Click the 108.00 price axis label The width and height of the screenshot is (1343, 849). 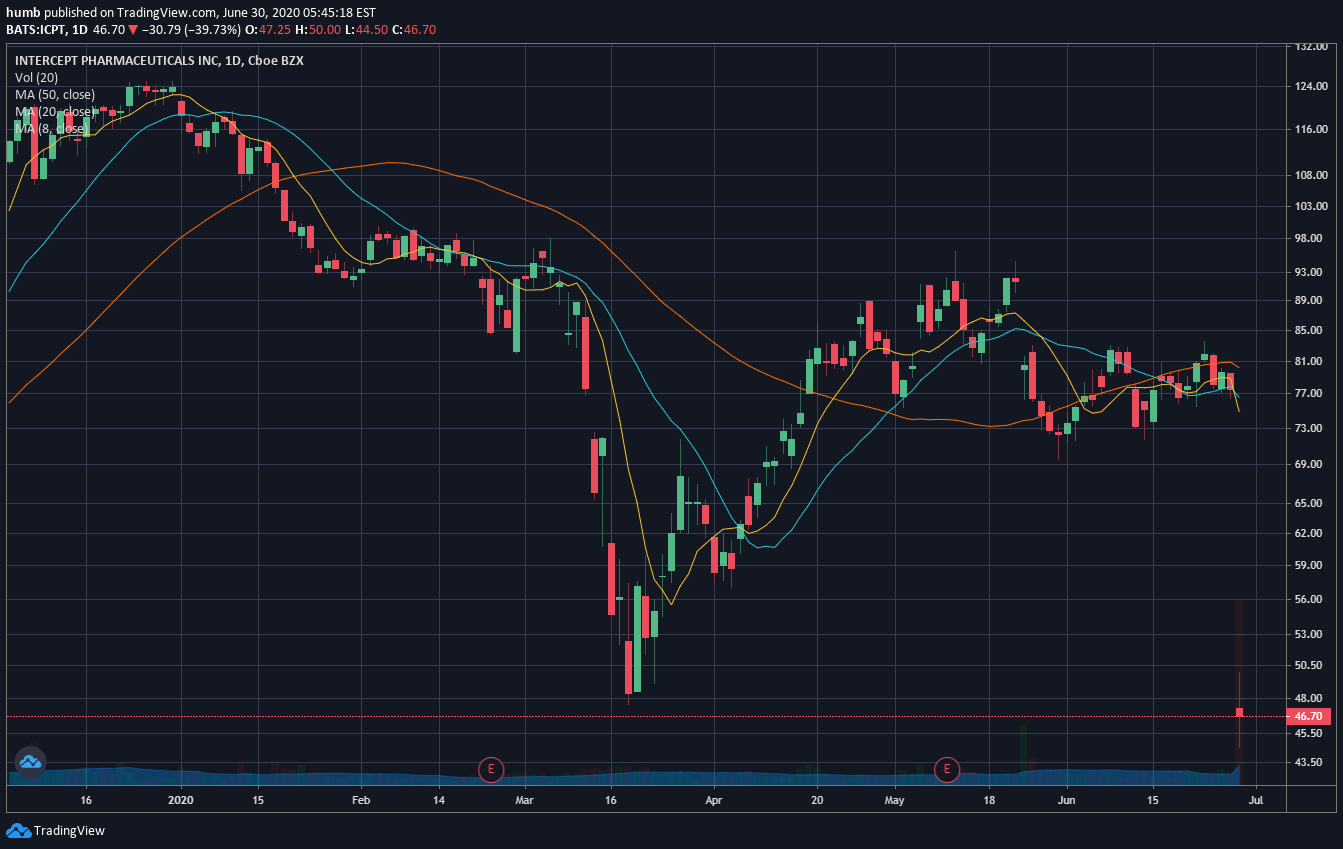tap(1311, 175)
